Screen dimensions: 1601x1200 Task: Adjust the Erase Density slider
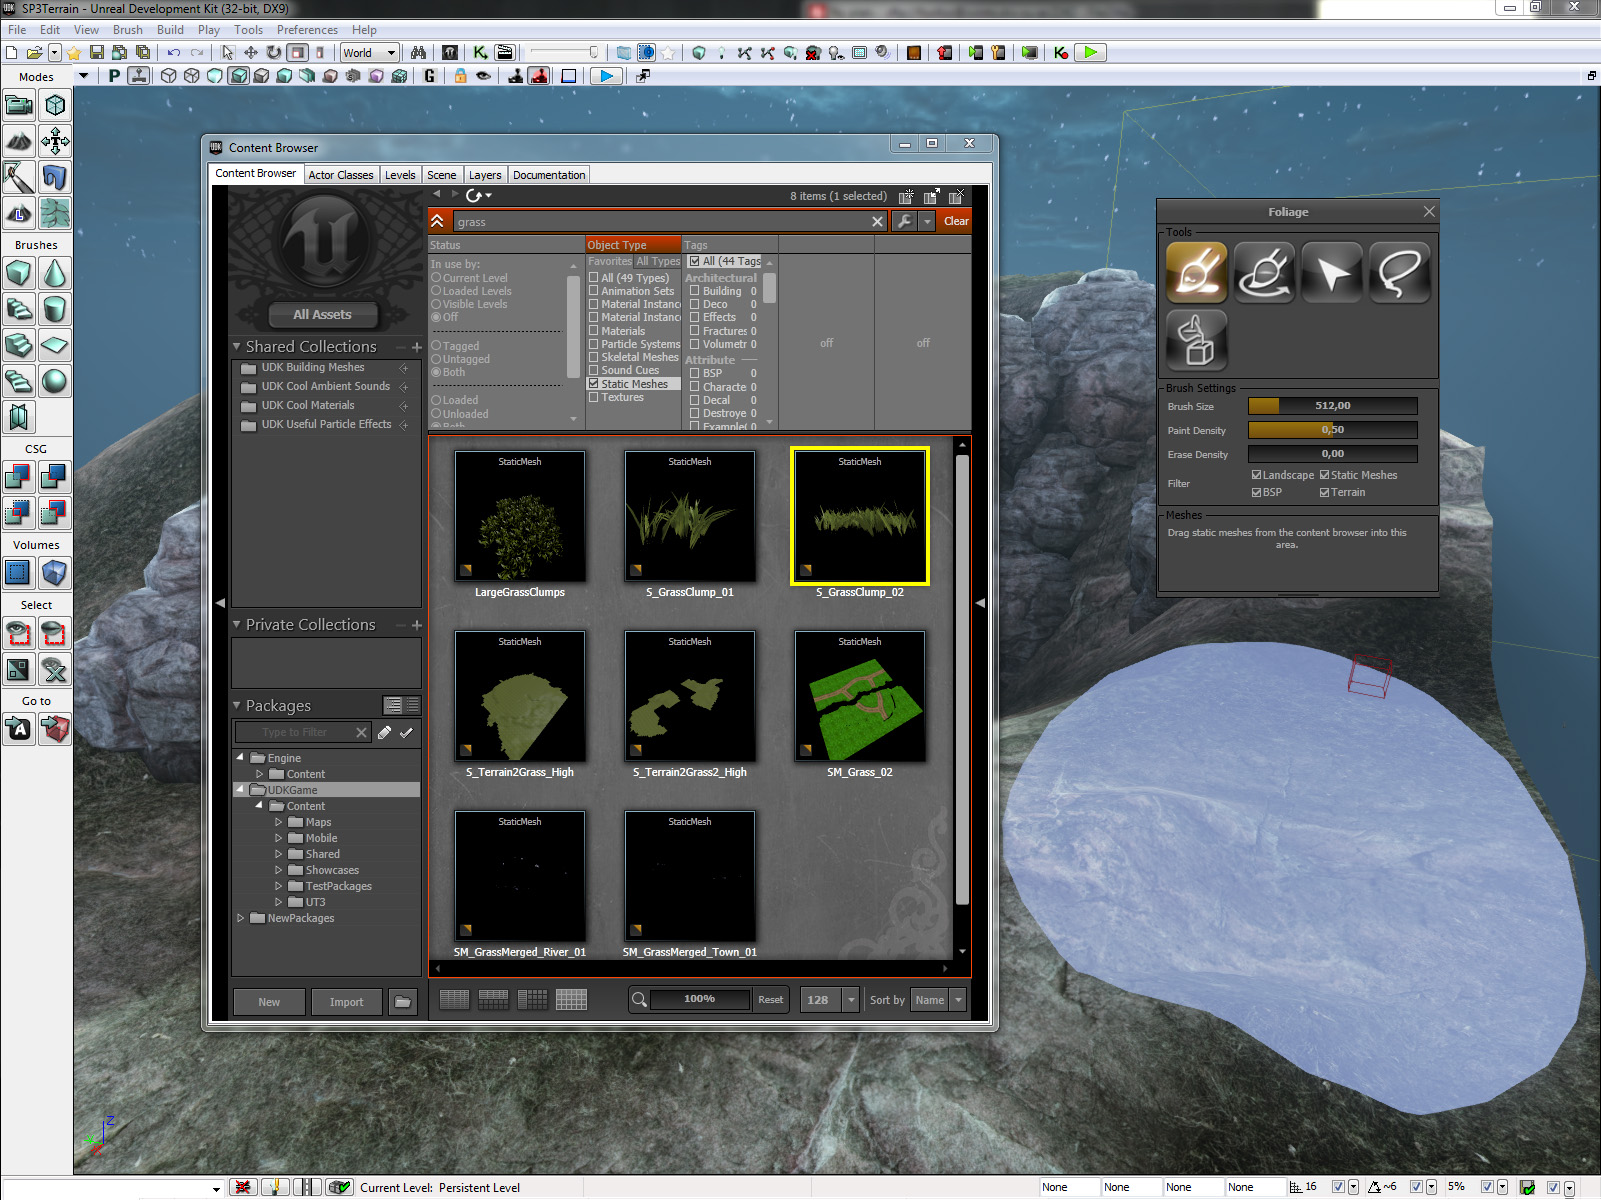[x=1332, y=454]
